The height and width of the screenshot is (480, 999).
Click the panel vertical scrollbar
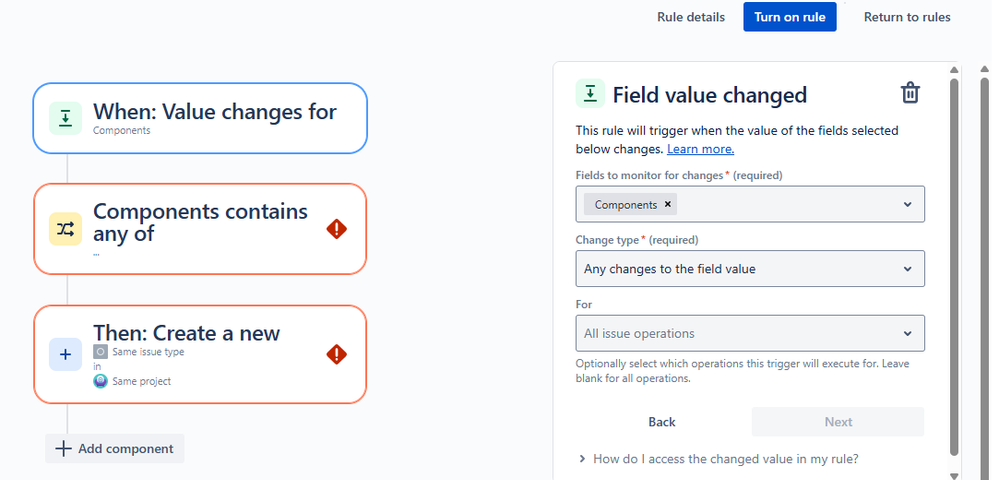coord(954,270)
